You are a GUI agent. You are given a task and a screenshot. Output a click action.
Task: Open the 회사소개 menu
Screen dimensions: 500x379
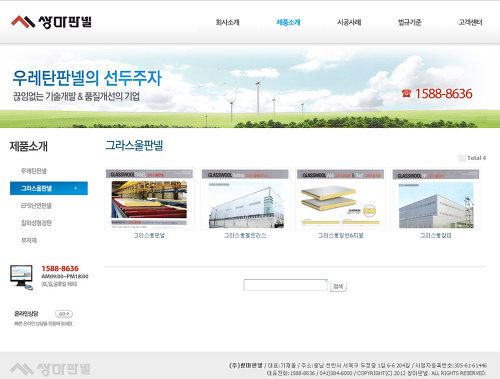coord(227,22)
